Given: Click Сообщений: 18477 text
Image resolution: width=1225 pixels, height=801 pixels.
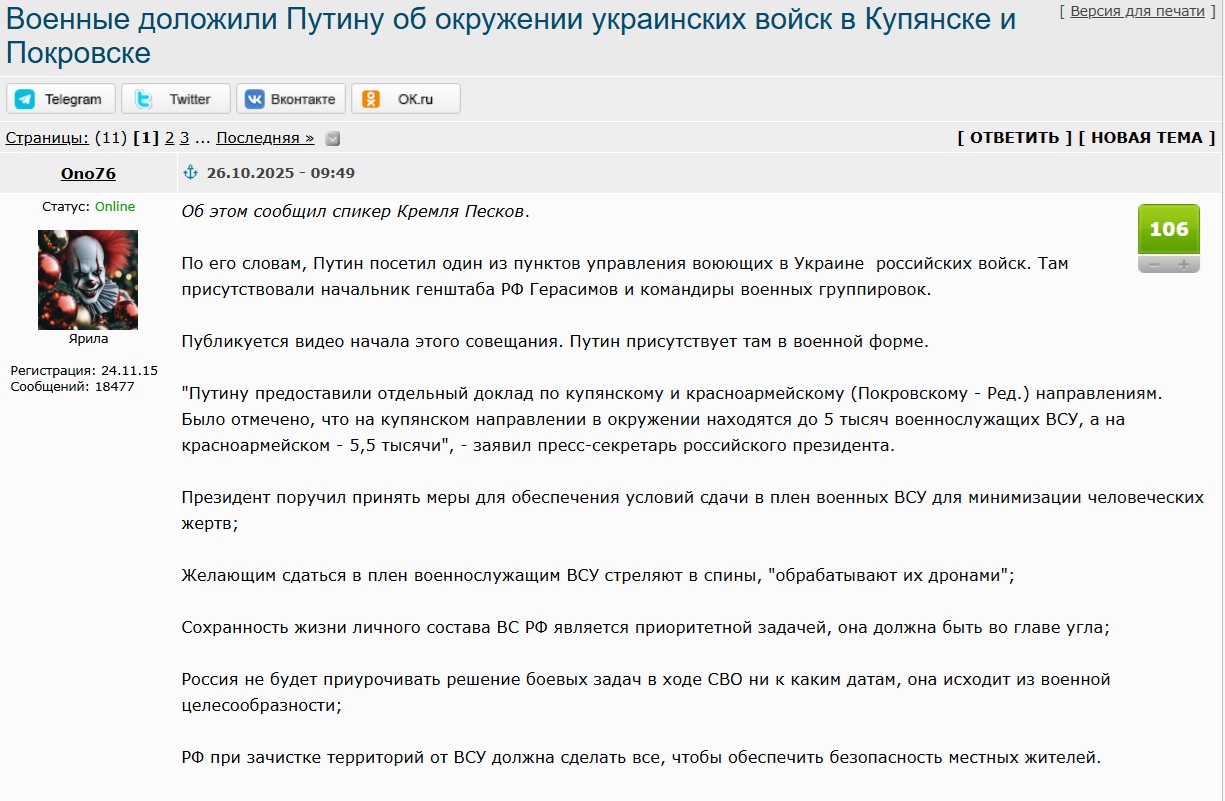Looking at the screenshot, I should tap(72, 387).
